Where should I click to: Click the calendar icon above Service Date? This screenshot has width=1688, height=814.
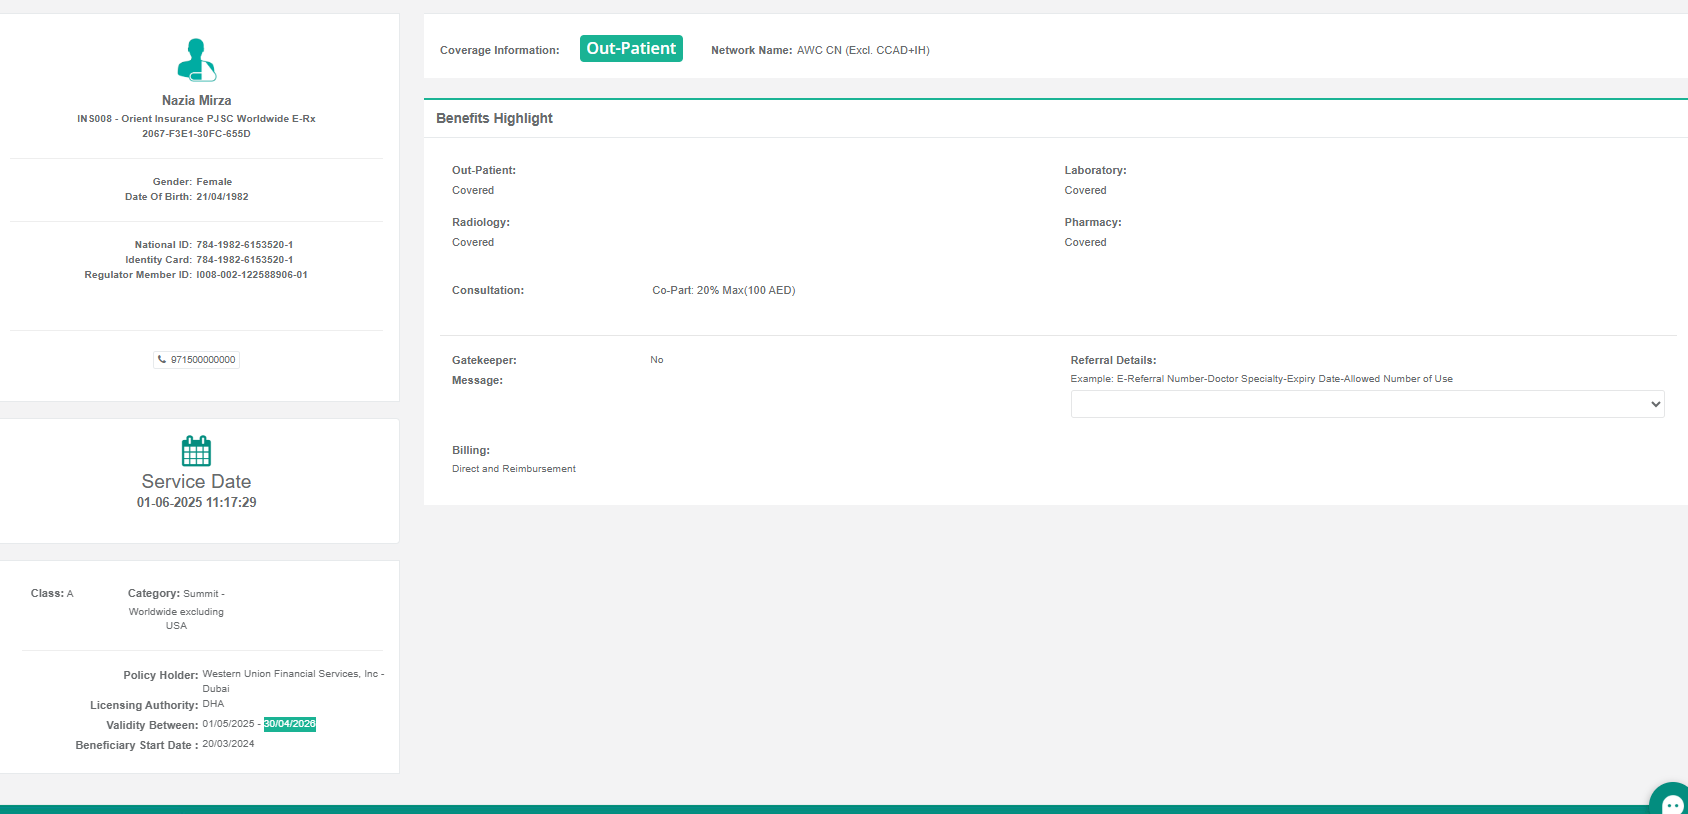click(x=196, y=451)
